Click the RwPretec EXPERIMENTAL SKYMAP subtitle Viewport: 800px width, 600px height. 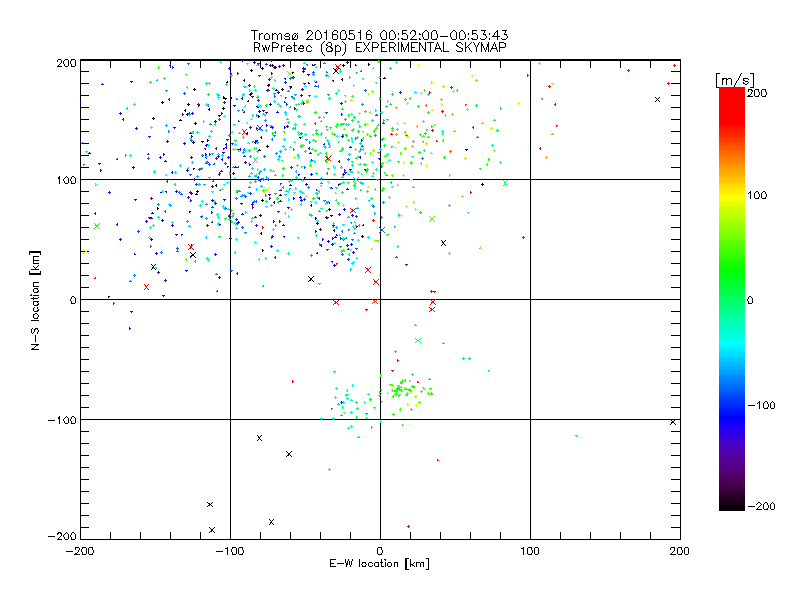tap(379, 48)
